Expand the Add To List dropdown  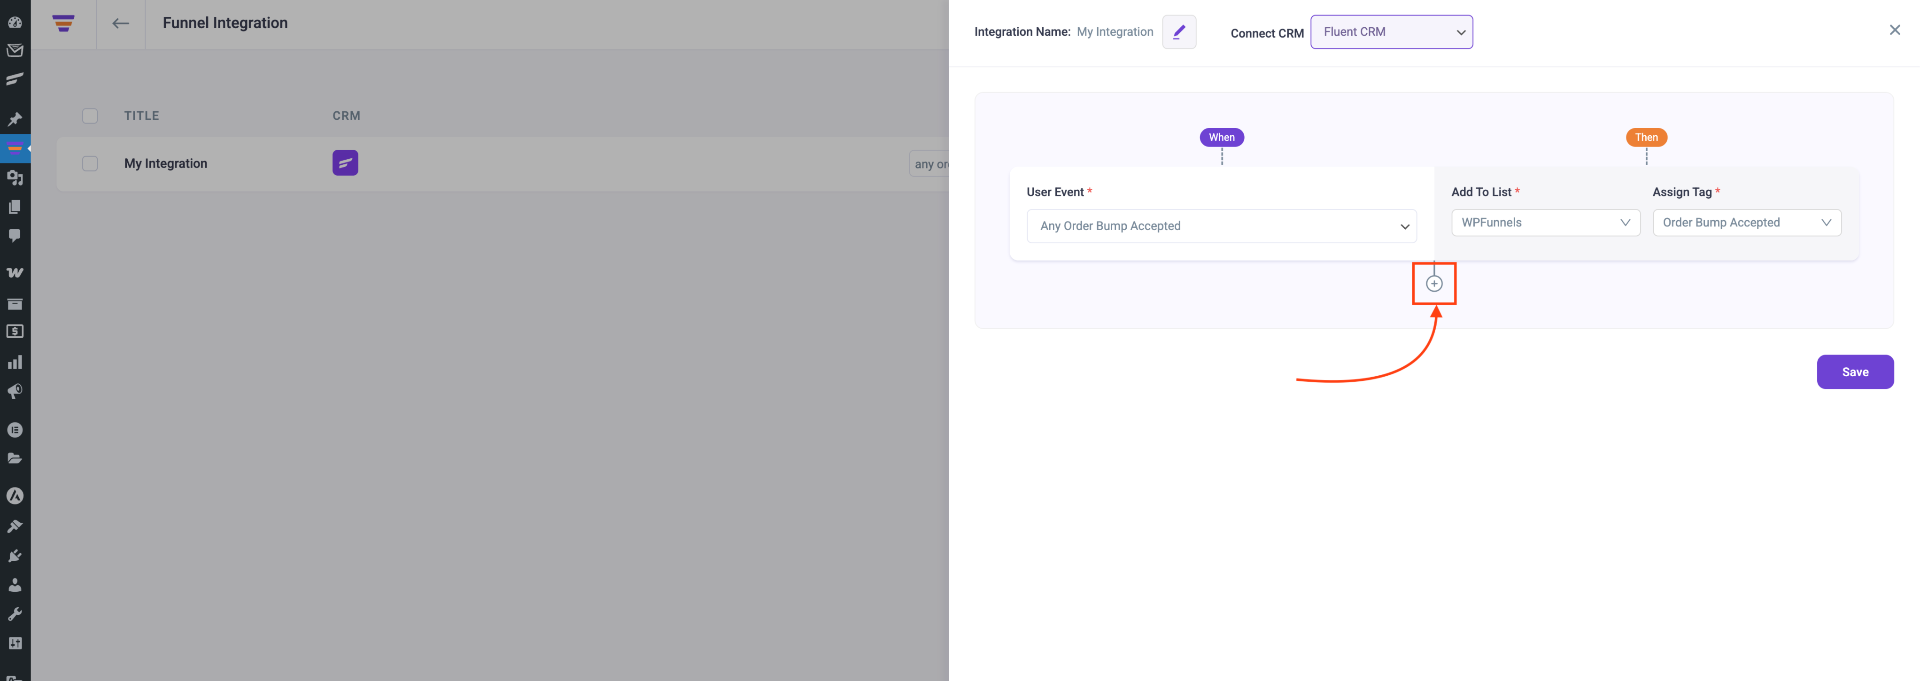point(1545,222)
